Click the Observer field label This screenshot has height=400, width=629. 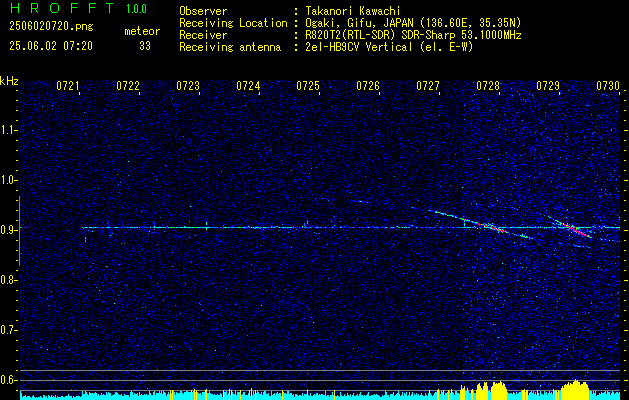(x=203, y=11)
